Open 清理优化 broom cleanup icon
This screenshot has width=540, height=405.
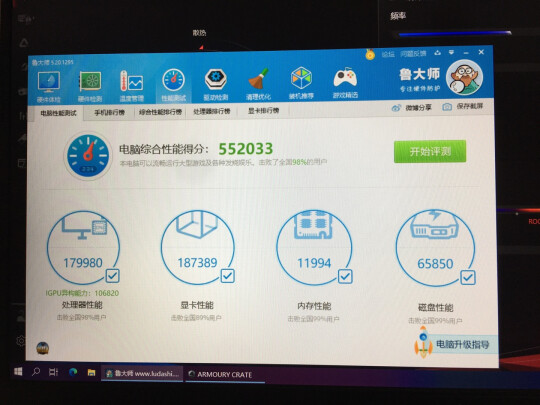(x=258, y=84)
